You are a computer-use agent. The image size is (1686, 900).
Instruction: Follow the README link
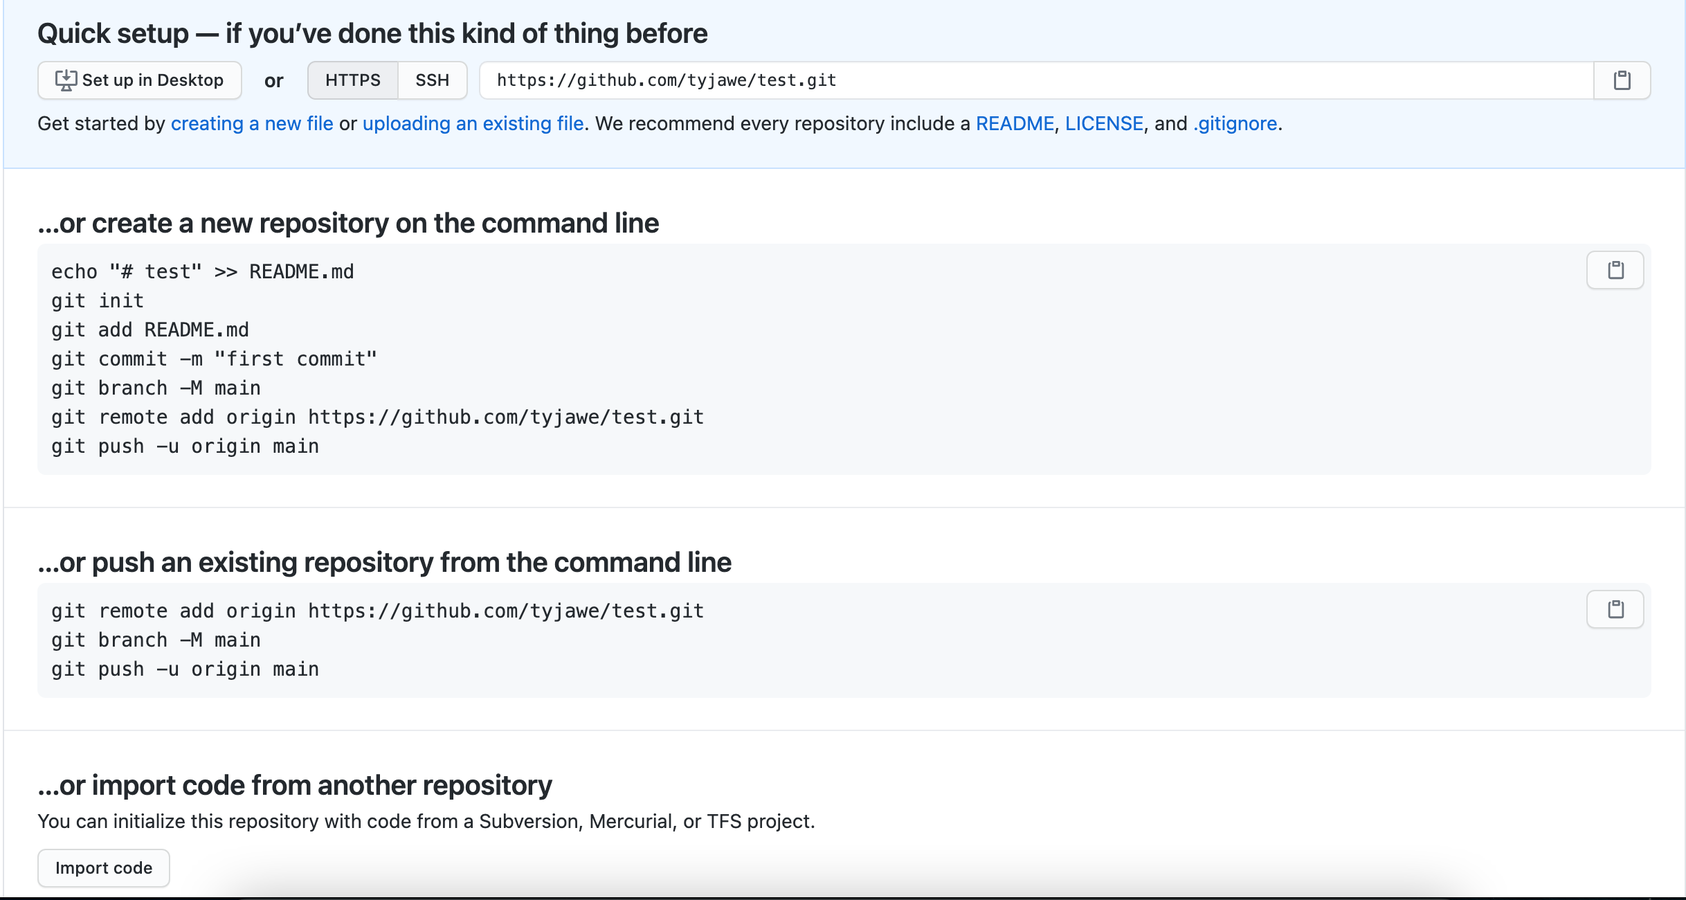1015,123
